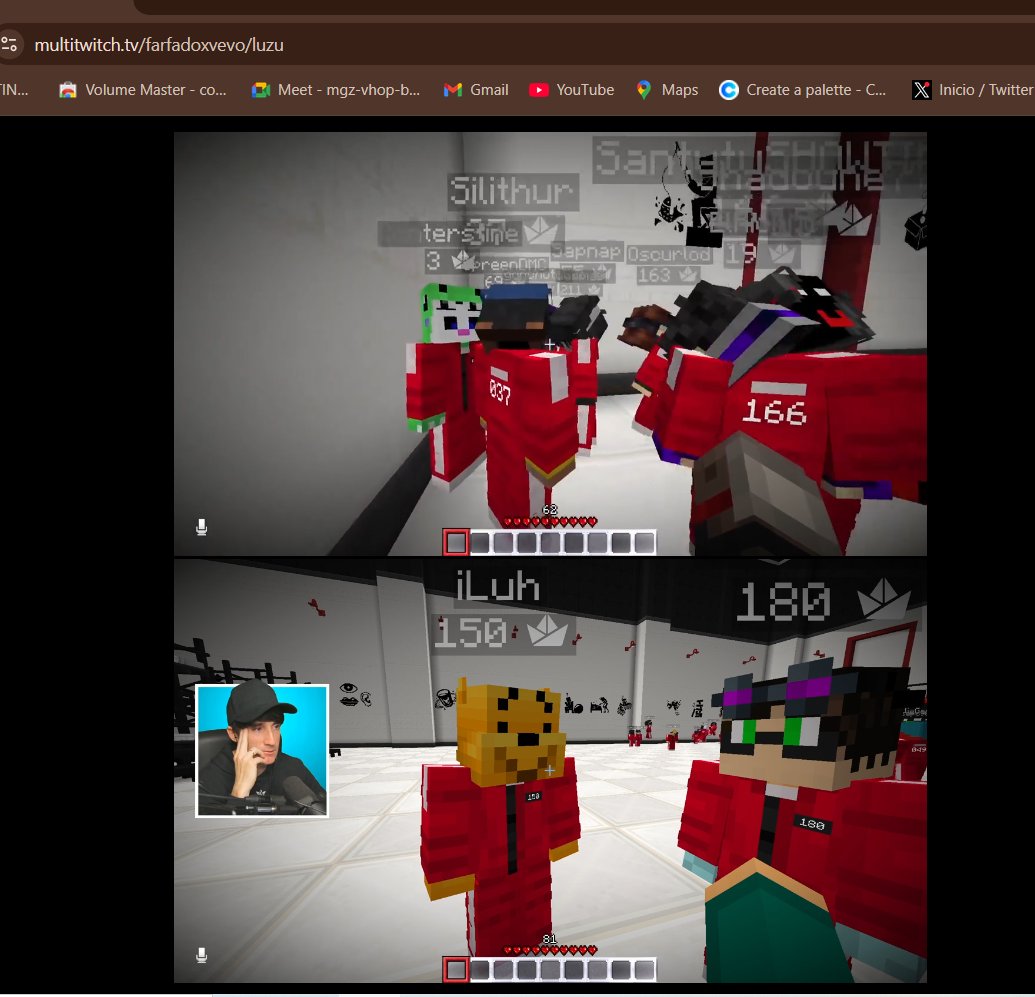
Task: Click the paper boat icon beside 180
Action: coord(883,598)
